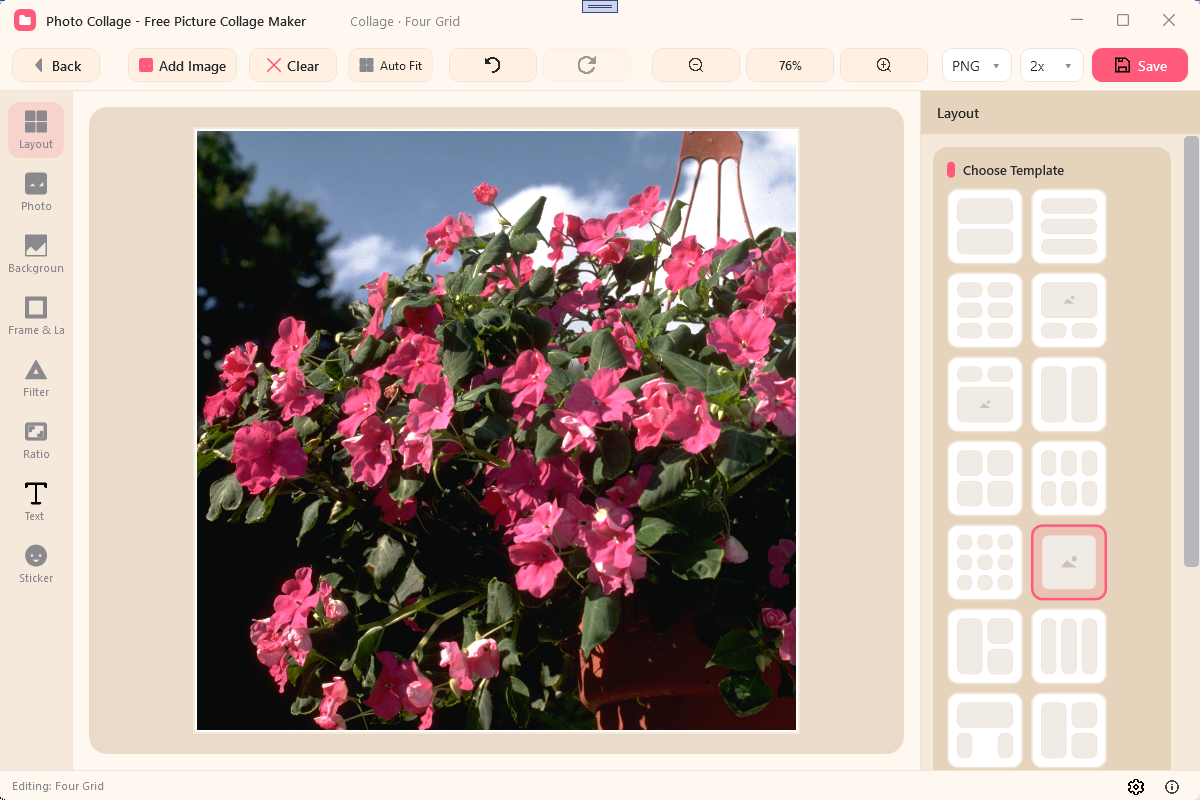
Task: Choose the two-column three-row grid template
Action: tap(985, 310)
